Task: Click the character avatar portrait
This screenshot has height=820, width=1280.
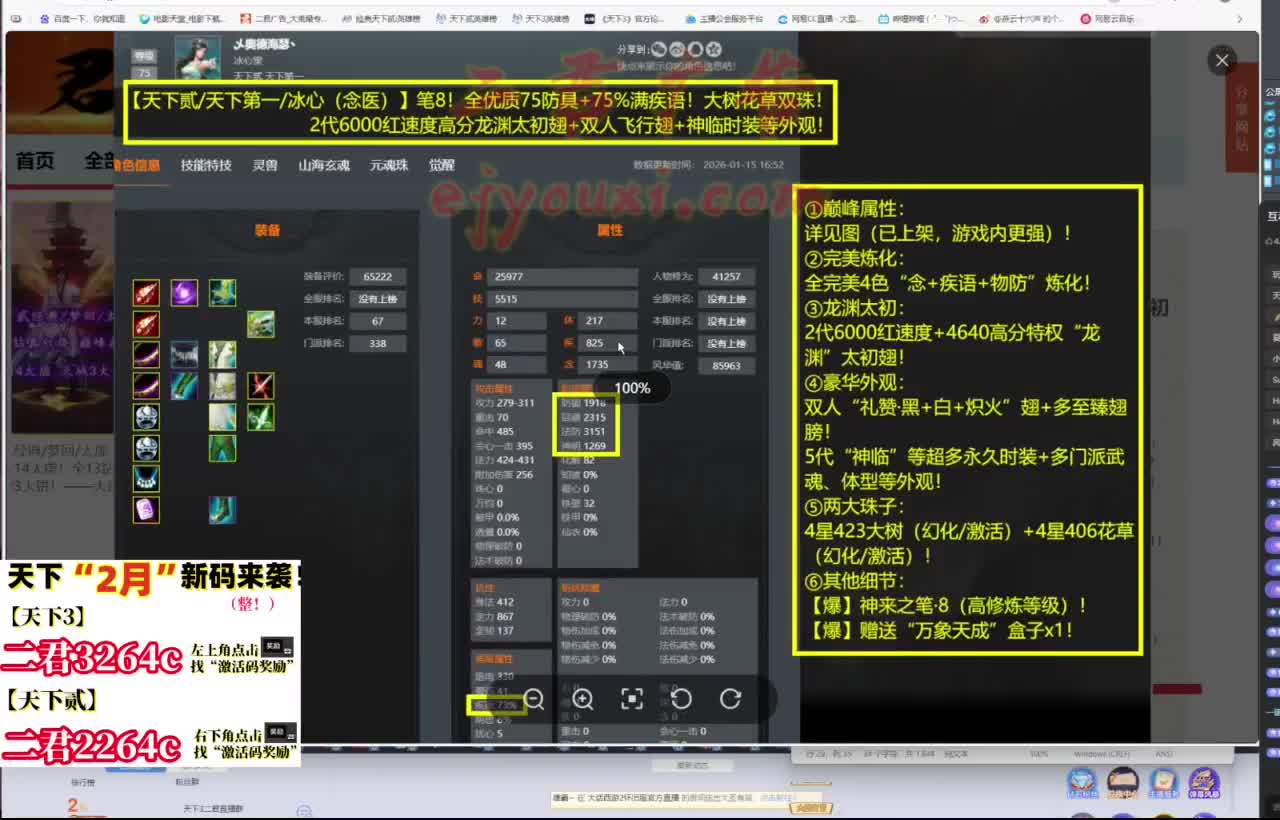Action: click(198, 58)
